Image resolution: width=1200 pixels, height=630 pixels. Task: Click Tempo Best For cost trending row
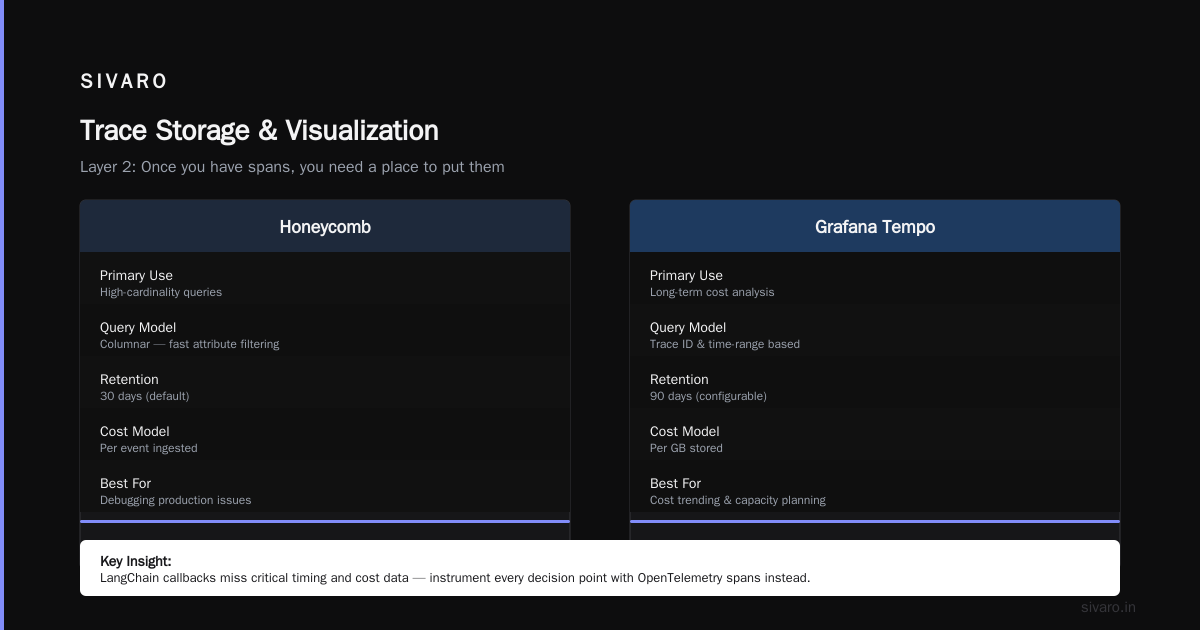[875, 491]
